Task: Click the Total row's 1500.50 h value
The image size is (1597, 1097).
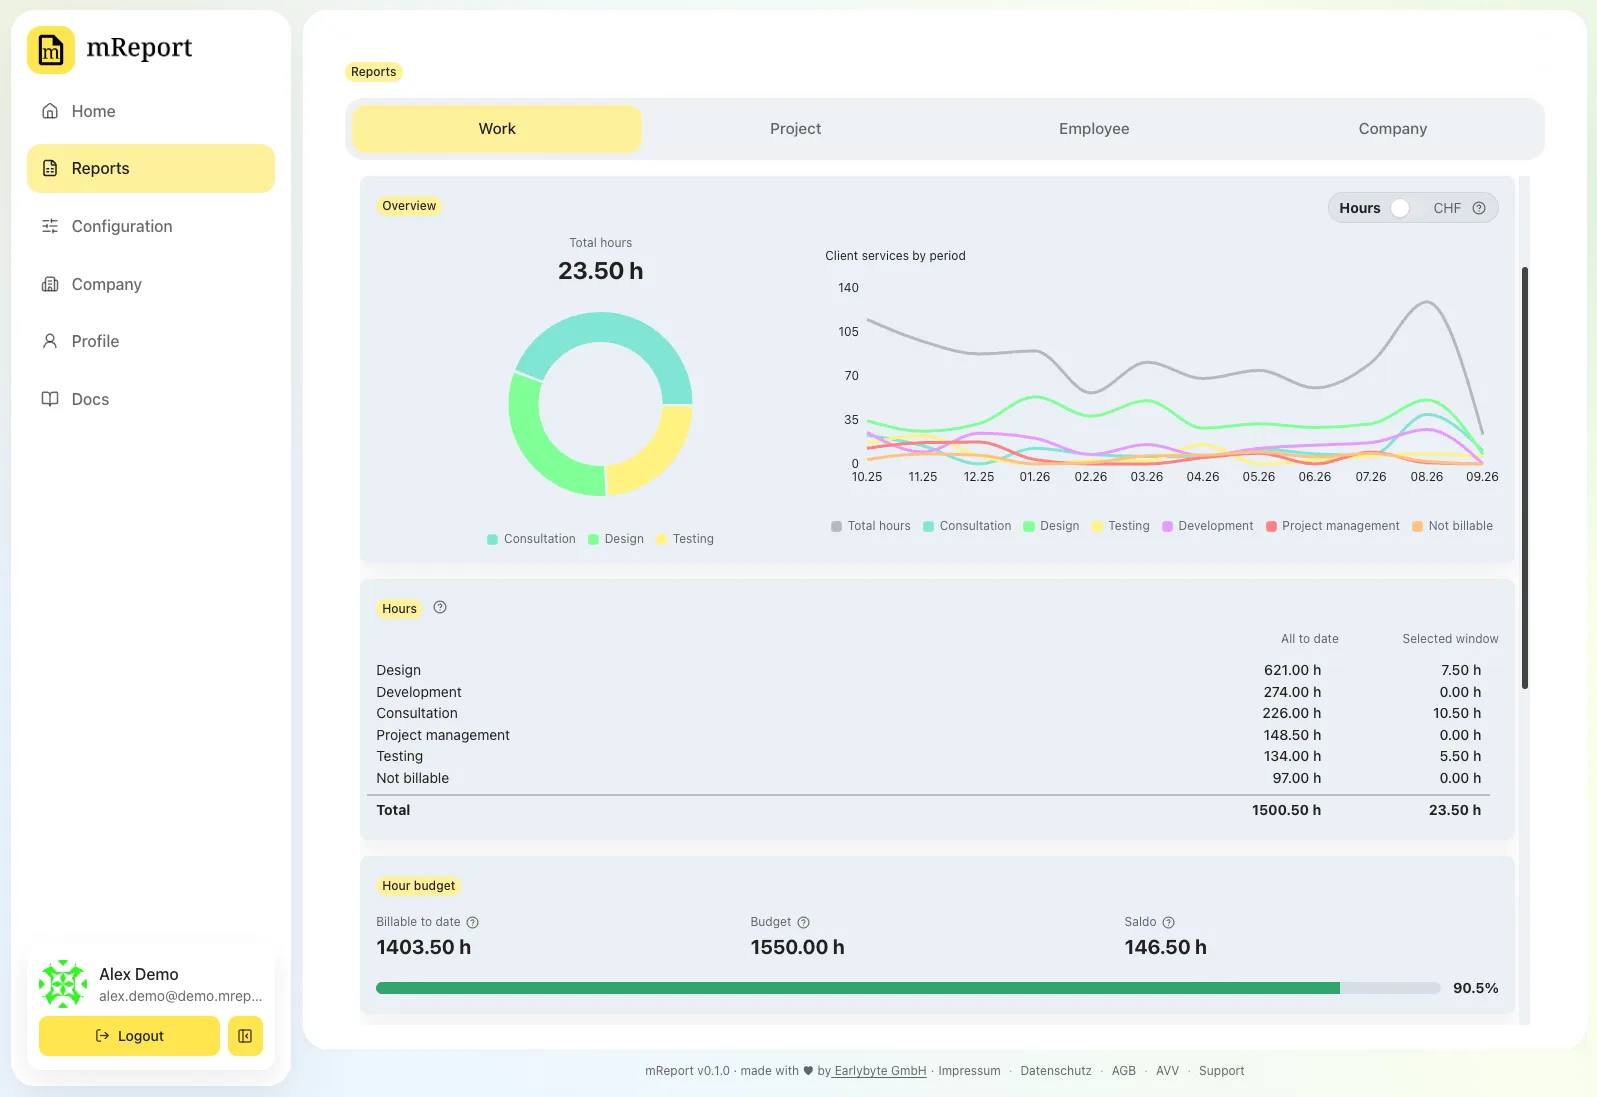Action: tap(1286, 810)
